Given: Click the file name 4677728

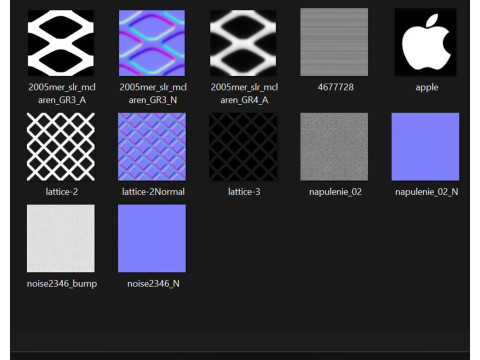Looking at the screenshot, I should tap(335, 87).
